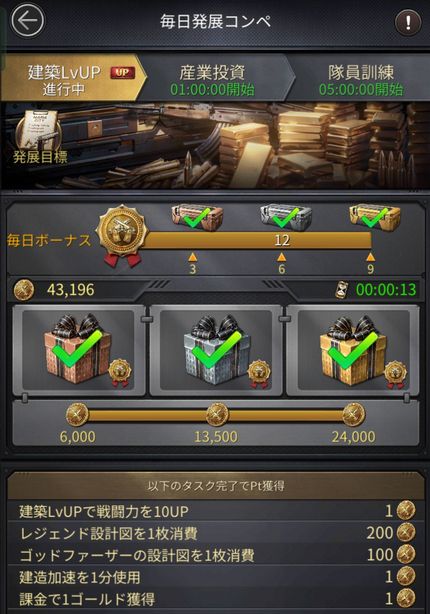The image size is (430, 614).
Task: Select the gold gift box reward
Action: [x=353, y=350]
